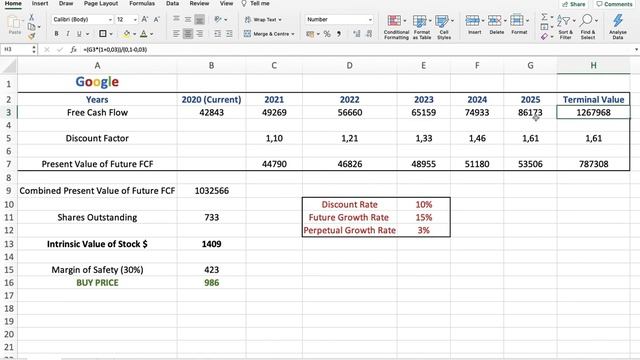Toggle Underline formatting
640x360 pixels.
(79, 34)
